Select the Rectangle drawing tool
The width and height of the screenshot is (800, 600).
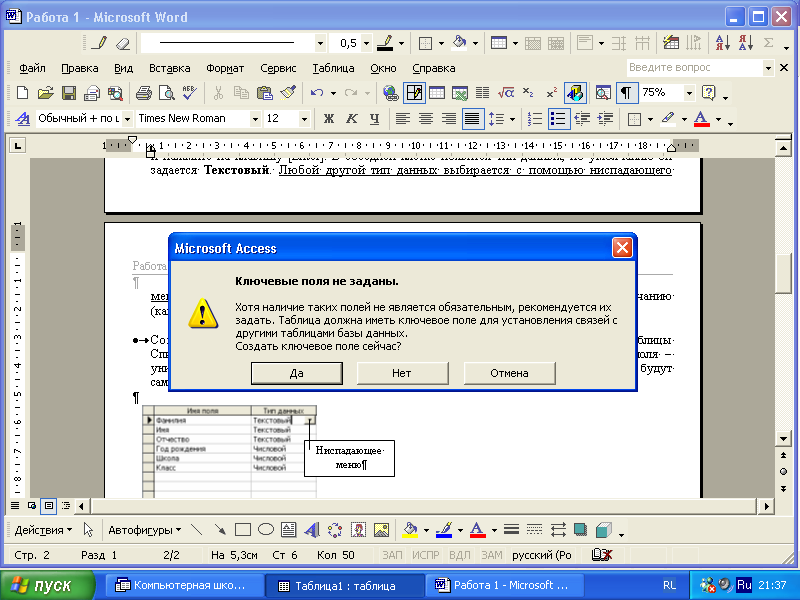(242, 530)
